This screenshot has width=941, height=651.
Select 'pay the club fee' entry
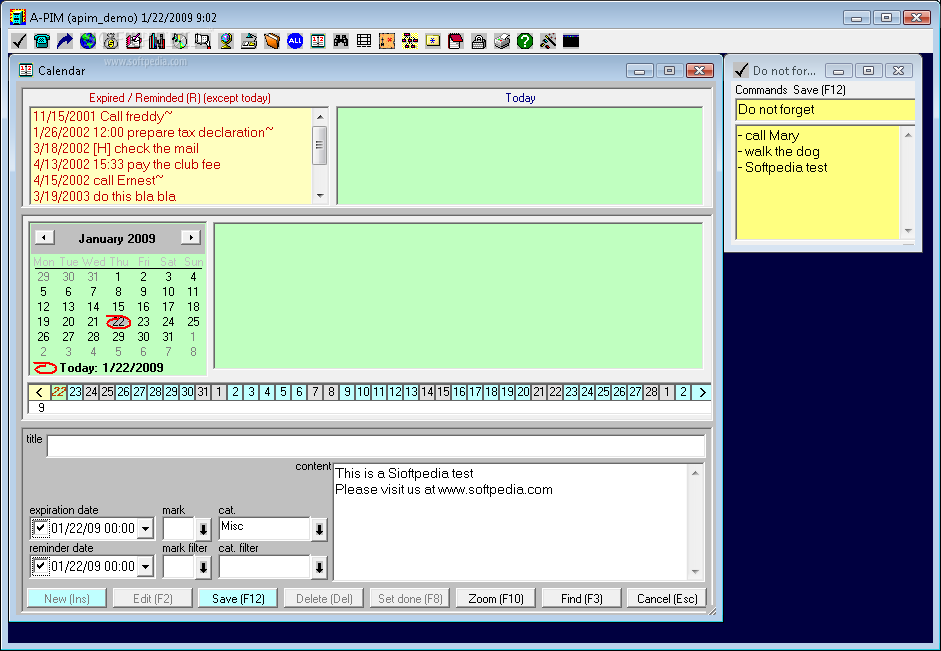click(x=127, y=164)
